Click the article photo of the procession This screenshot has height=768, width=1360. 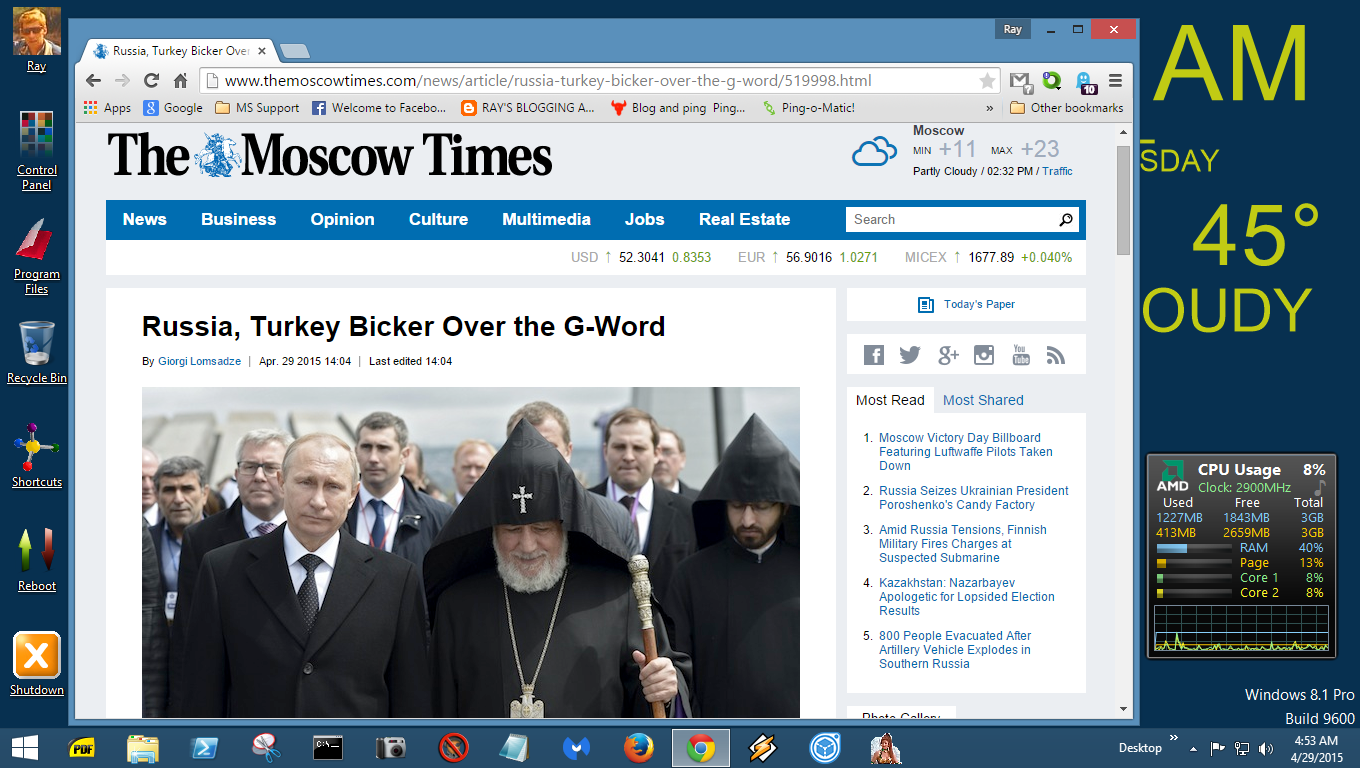(x=471, y=552)
